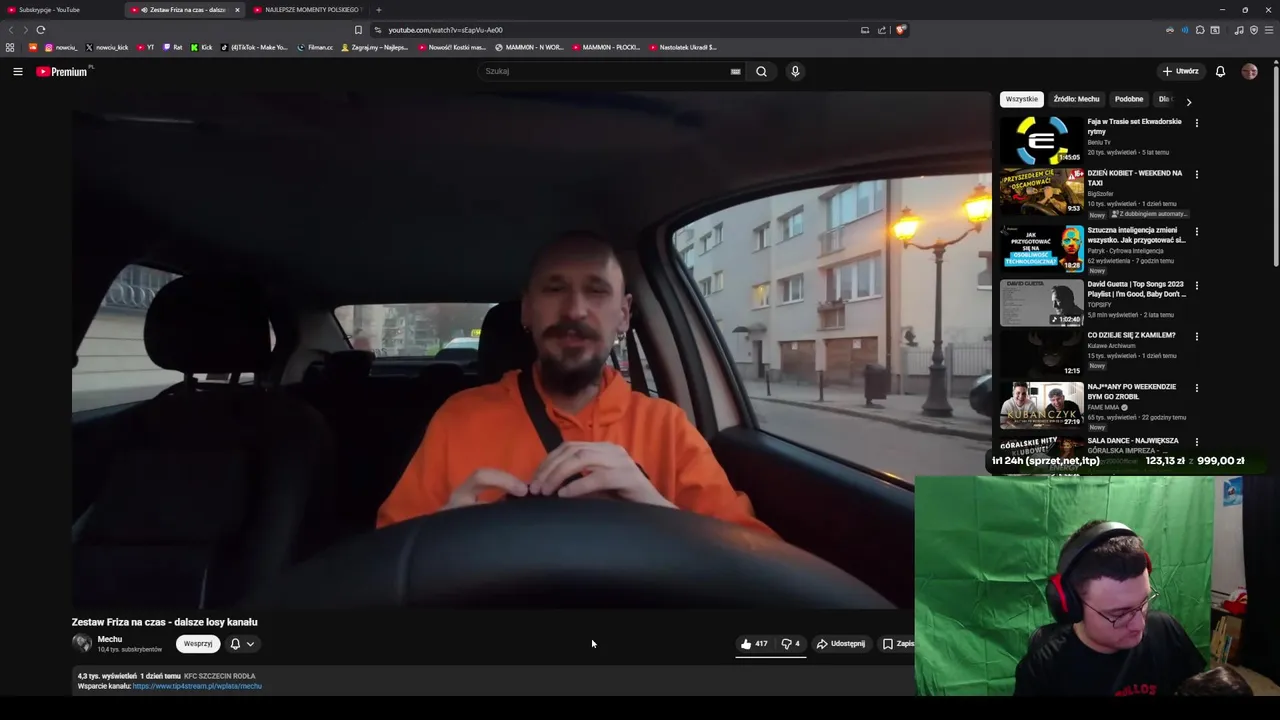Open Brave Shields lion icon
1280x720 pixels.
(x=900, y=30)
